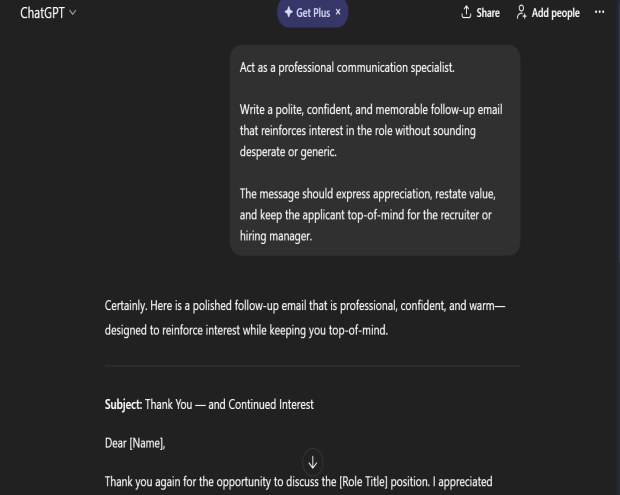Dismiss the Get Plus banner with X
The image size is (620, 495).
click(338, 12)
